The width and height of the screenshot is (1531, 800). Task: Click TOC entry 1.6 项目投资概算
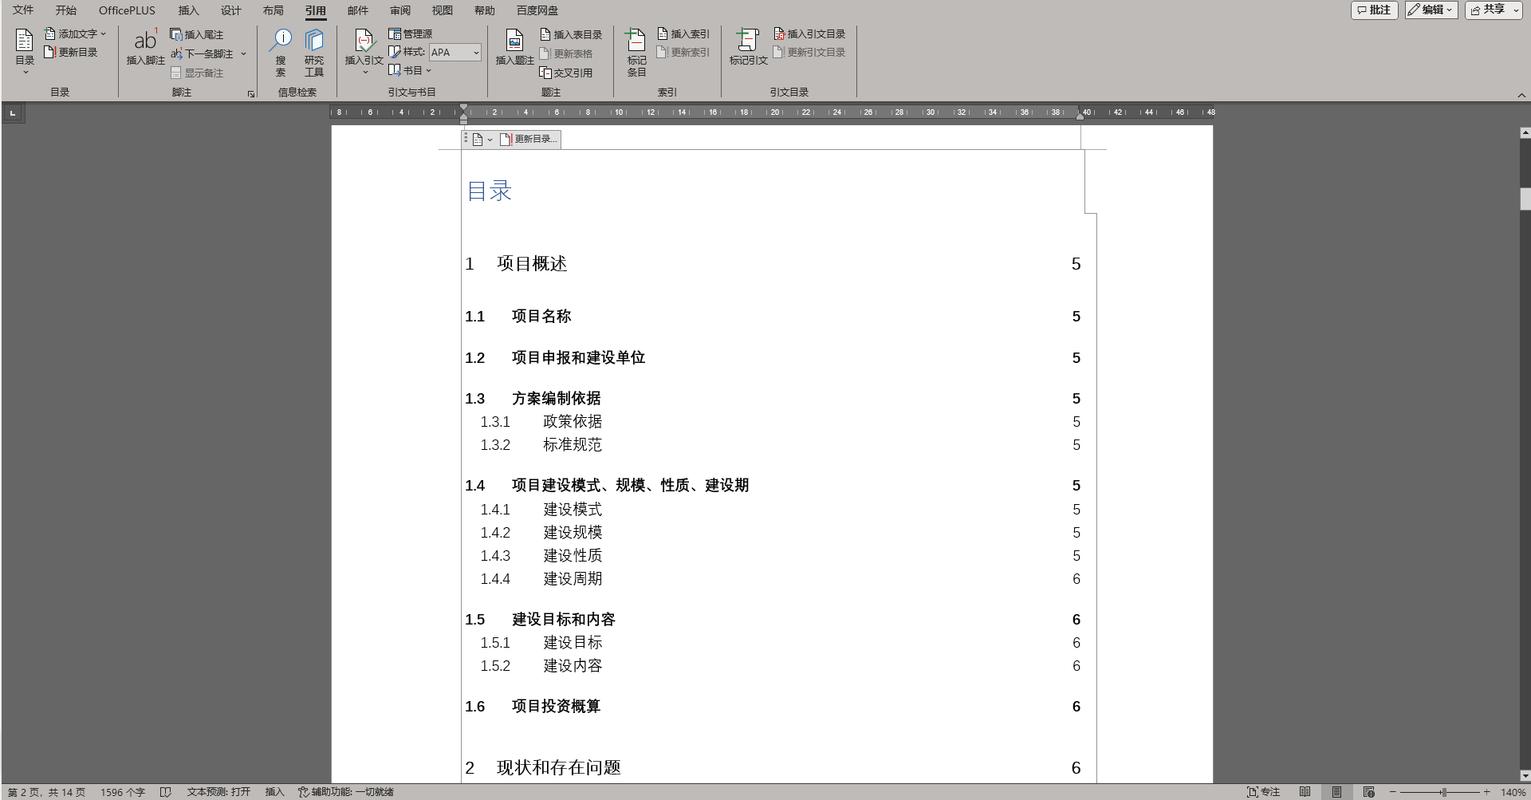(772, 707)
